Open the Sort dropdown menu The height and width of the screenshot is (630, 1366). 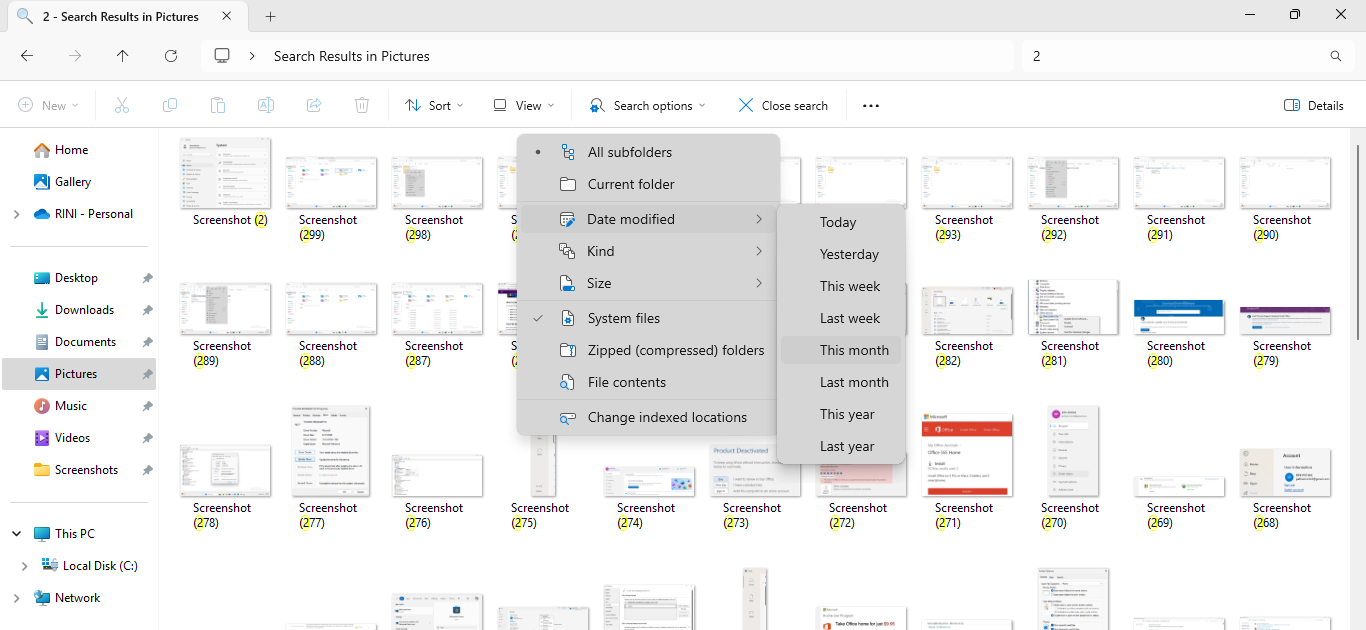pos(434,105)
